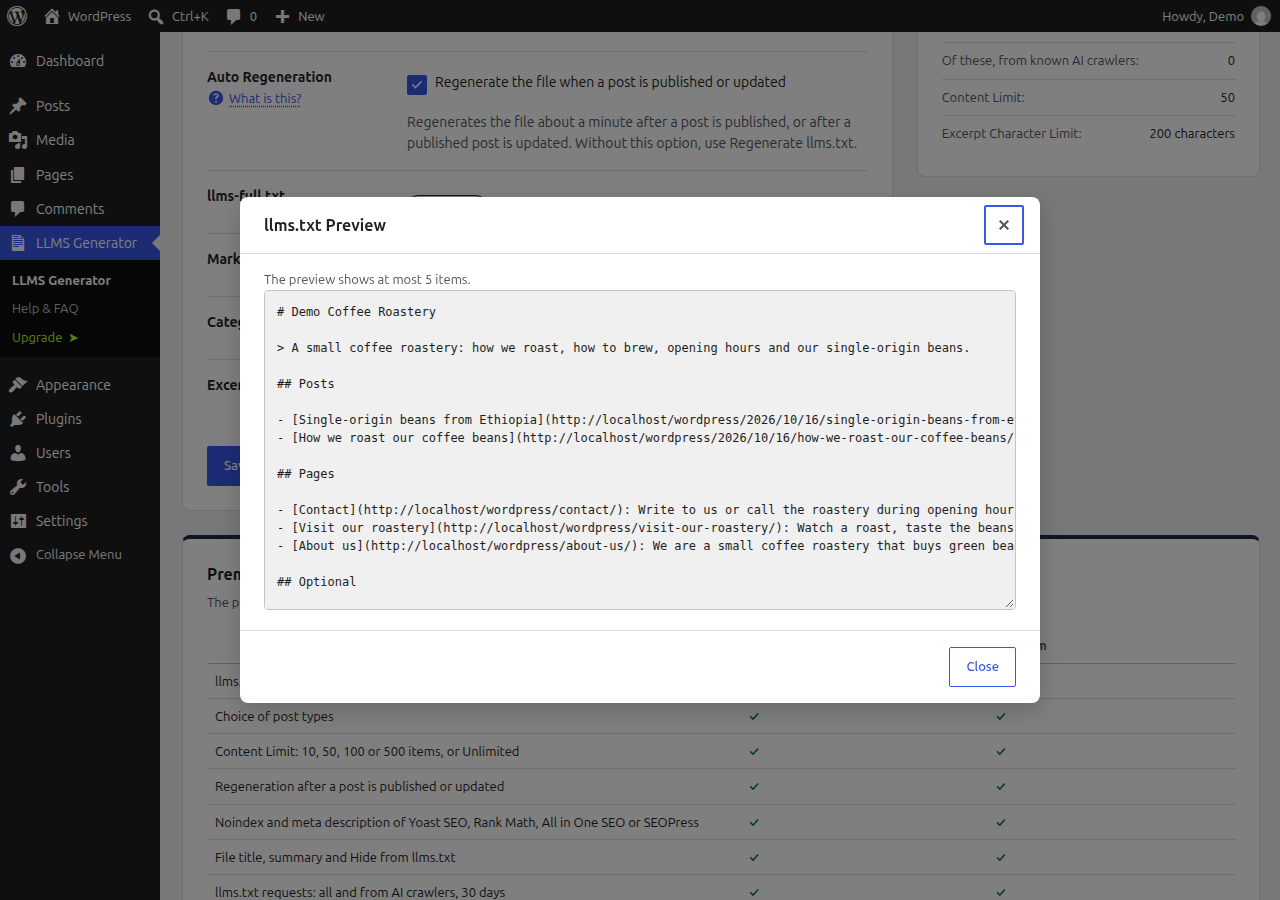Open the LLMS Generator submenu item
Image resolution: width=1280 pixels, height=900 pixels.
point(61,280)
